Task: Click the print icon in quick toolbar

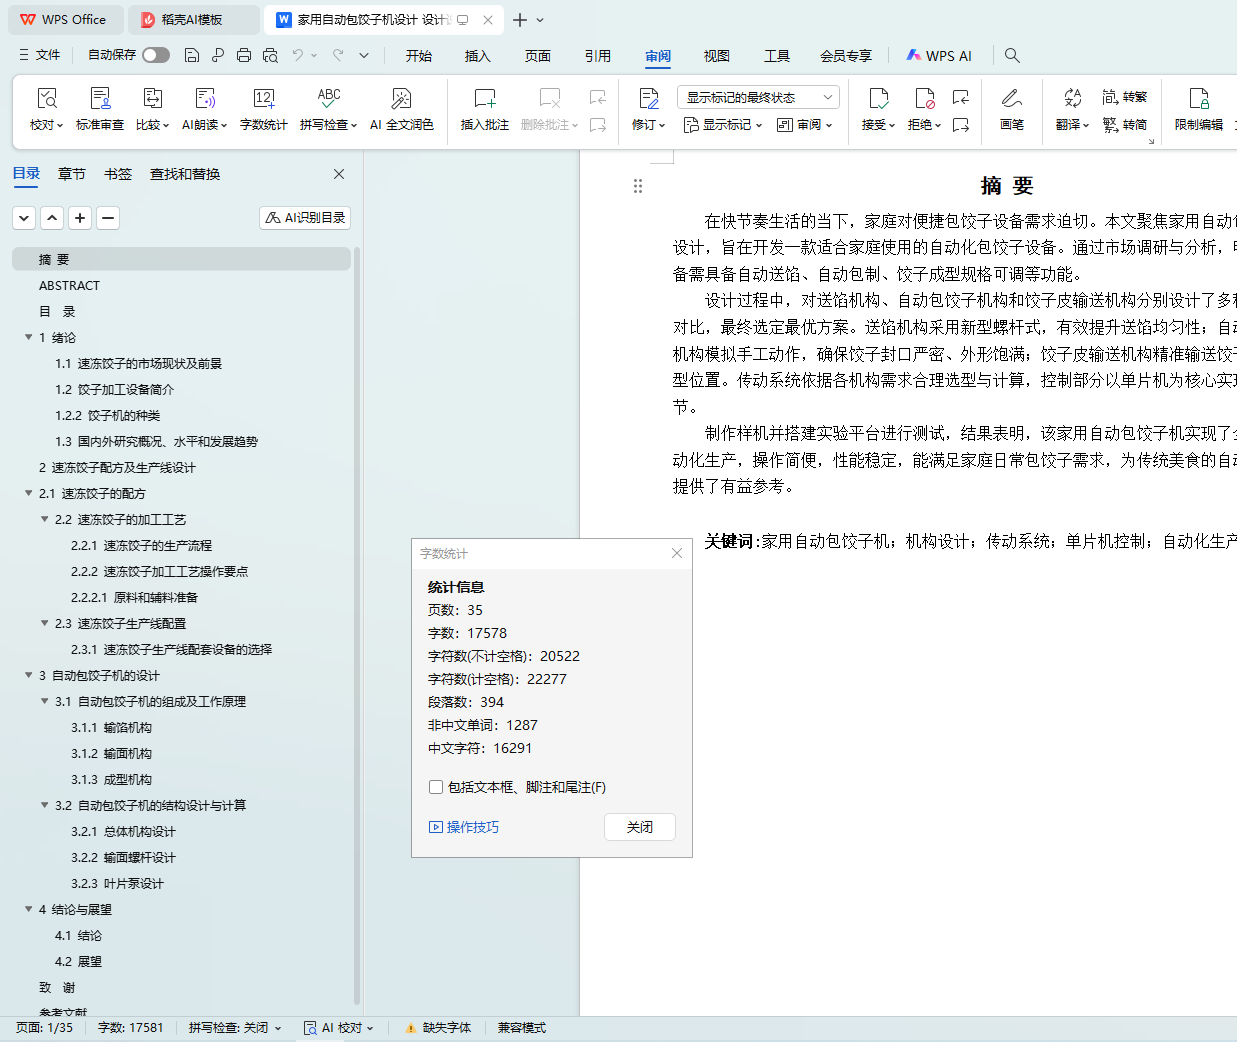Action: (244, 55)
